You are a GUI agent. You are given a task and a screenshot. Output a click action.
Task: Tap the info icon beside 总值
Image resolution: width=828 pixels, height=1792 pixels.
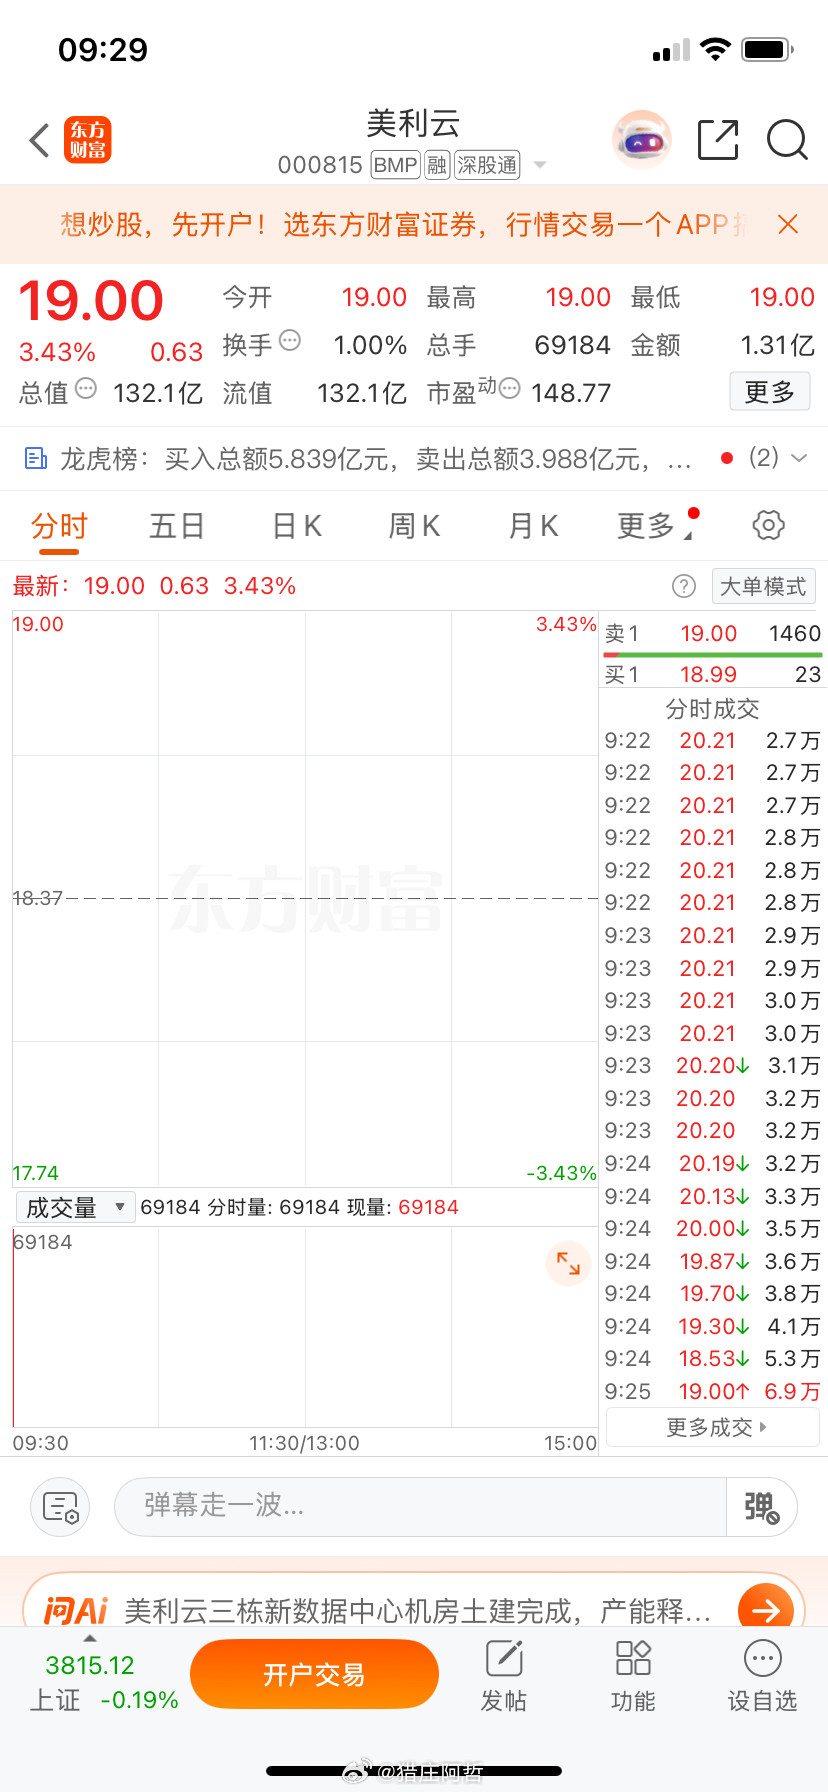(86, 388)
